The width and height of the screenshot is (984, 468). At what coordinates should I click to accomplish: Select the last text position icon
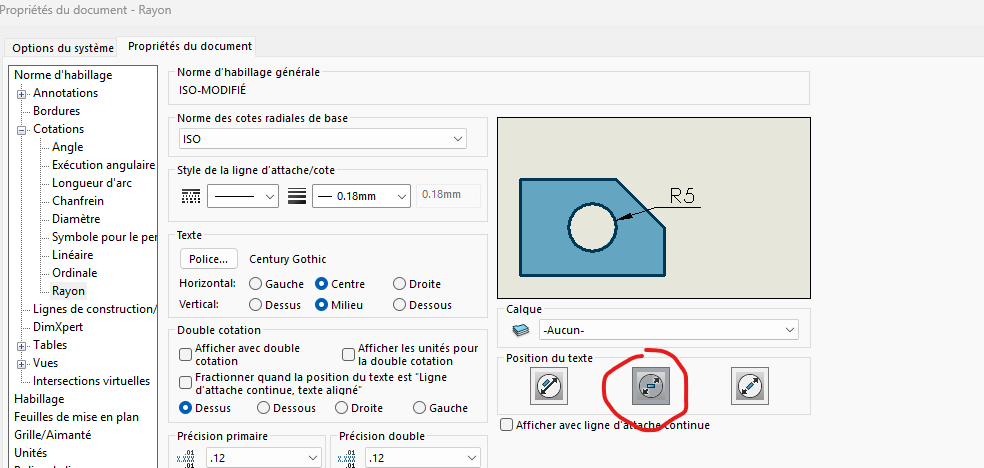pyautogui.click(x=750, y=385)
